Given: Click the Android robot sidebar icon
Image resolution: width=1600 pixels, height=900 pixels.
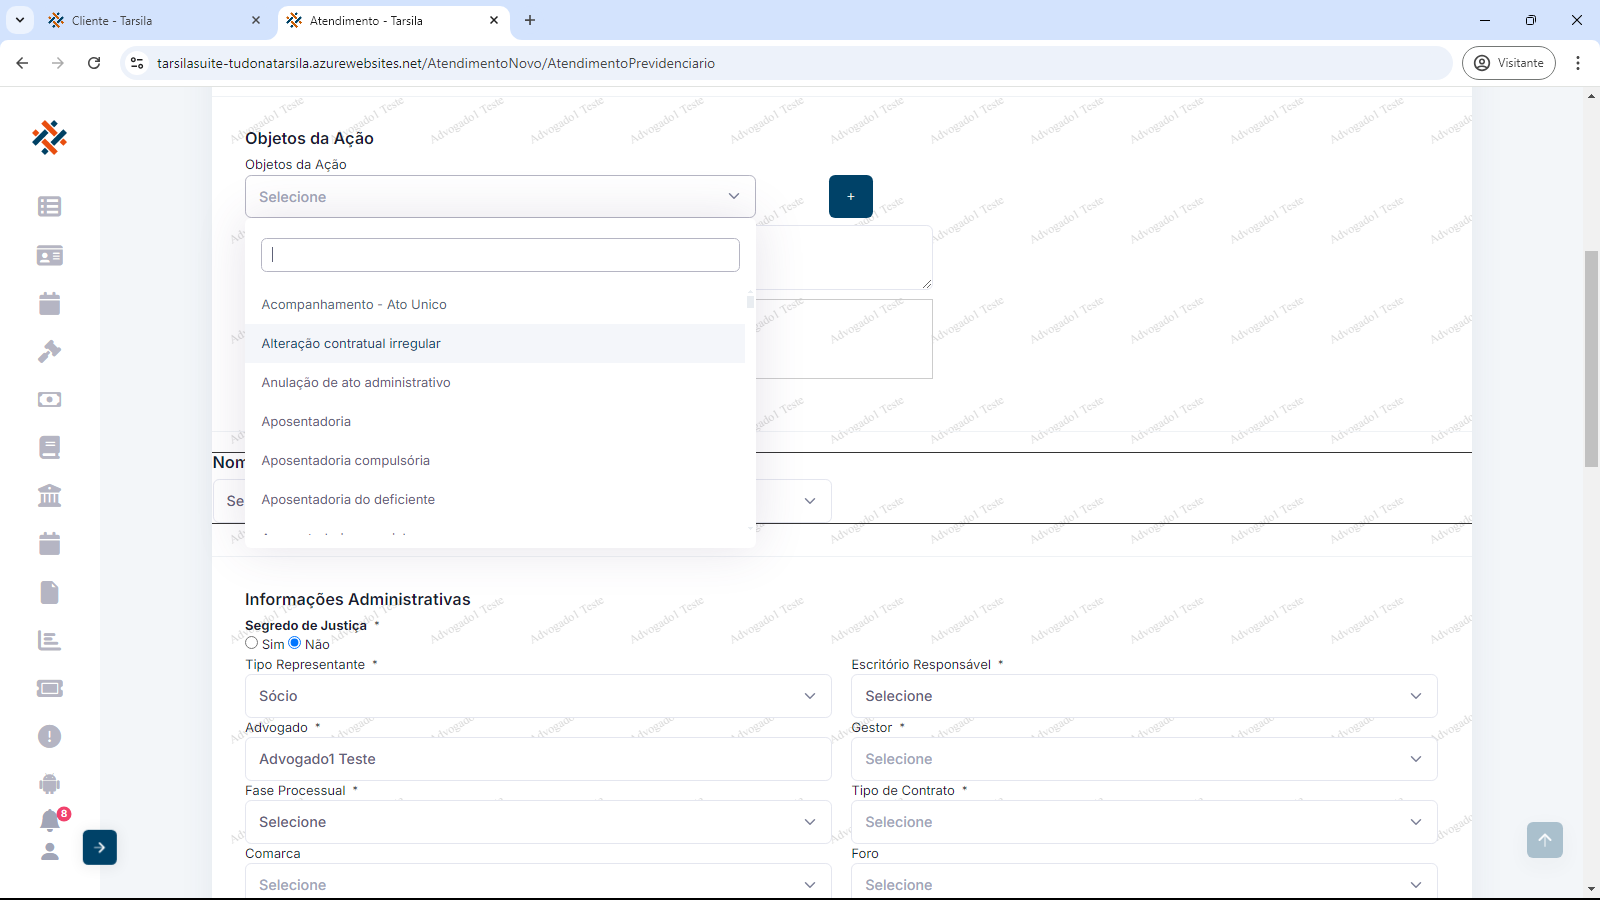Looking at the screenshot, I should (x=49, y=784).
